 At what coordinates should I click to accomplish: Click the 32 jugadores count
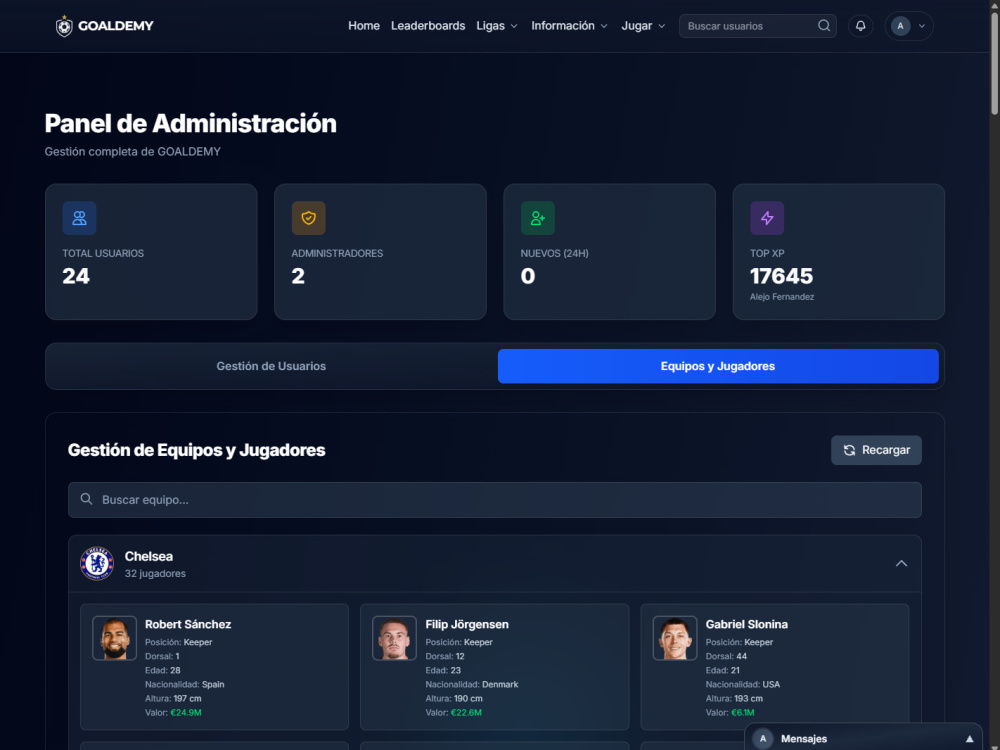155,573
